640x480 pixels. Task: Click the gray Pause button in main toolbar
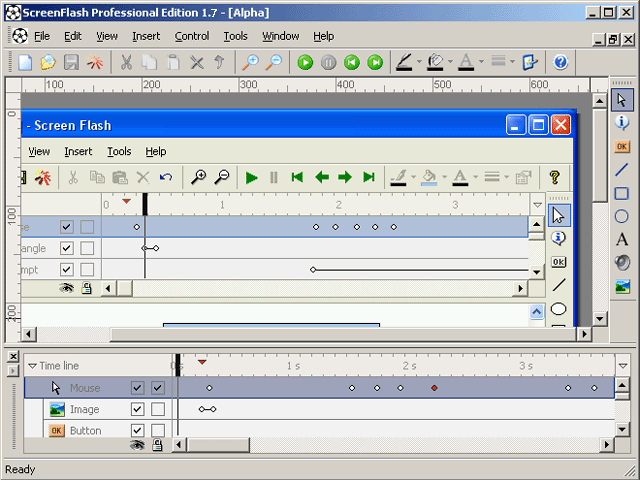(329, 62)
